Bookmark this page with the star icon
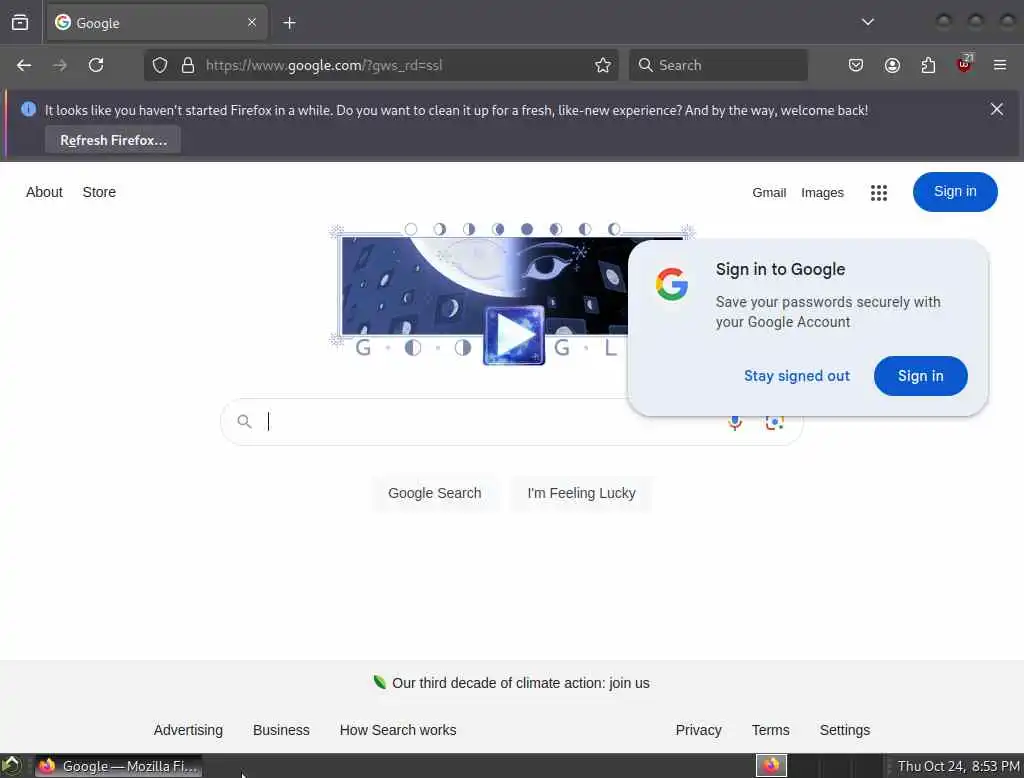1024x778 pixels. (603, 65)
